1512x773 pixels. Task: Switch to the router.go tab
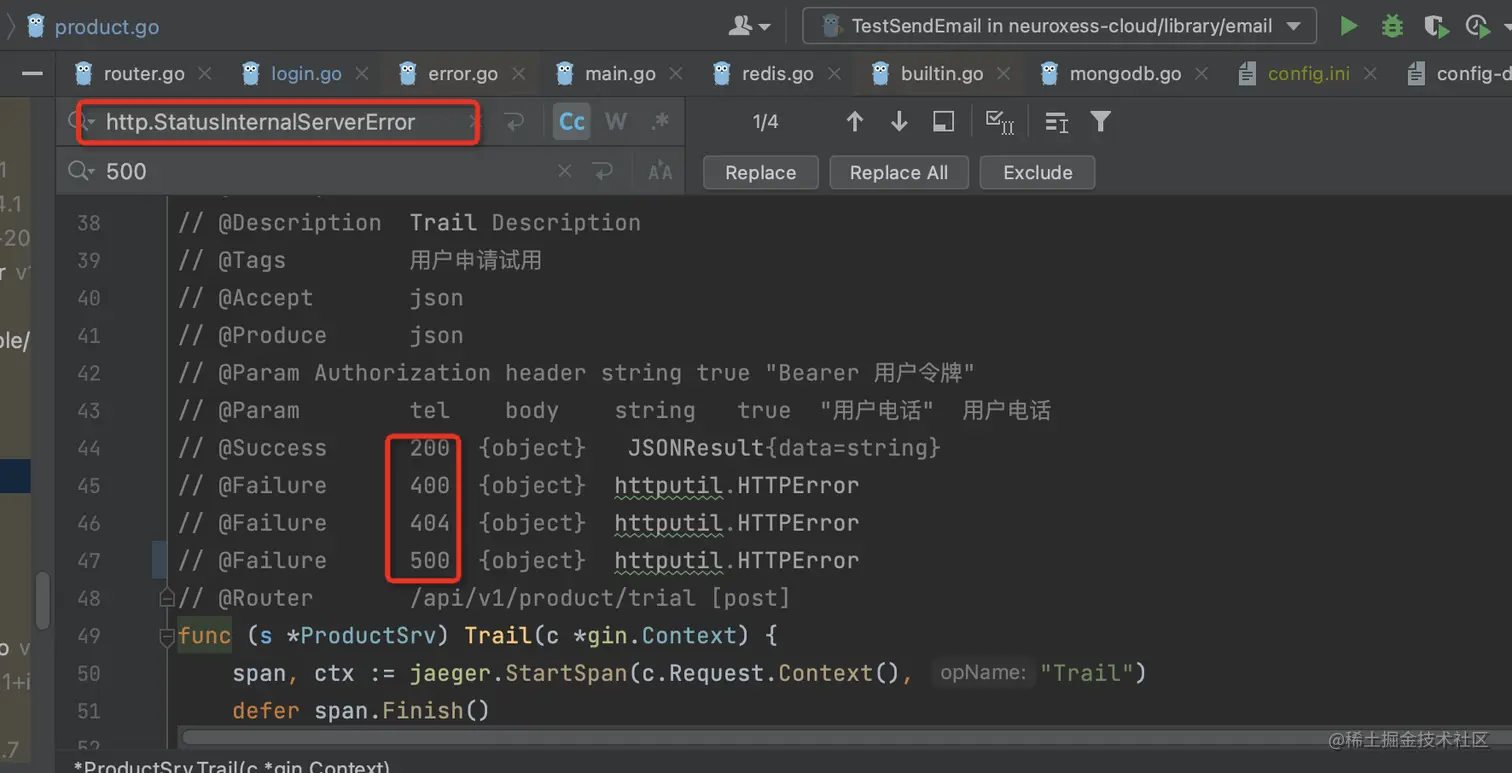[144, 74]
